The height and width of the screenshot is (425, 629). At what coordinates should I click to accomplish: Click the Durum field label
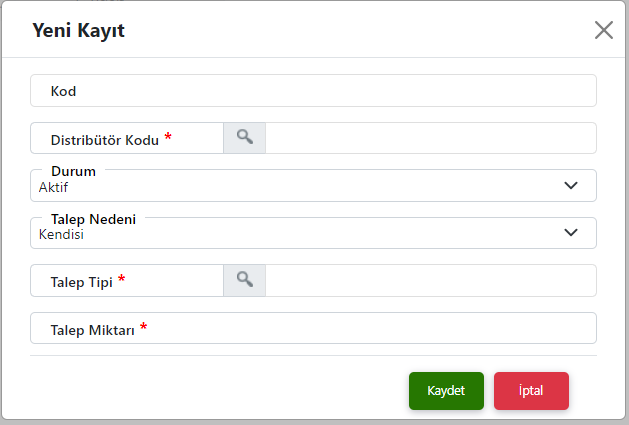click(73, 171)
